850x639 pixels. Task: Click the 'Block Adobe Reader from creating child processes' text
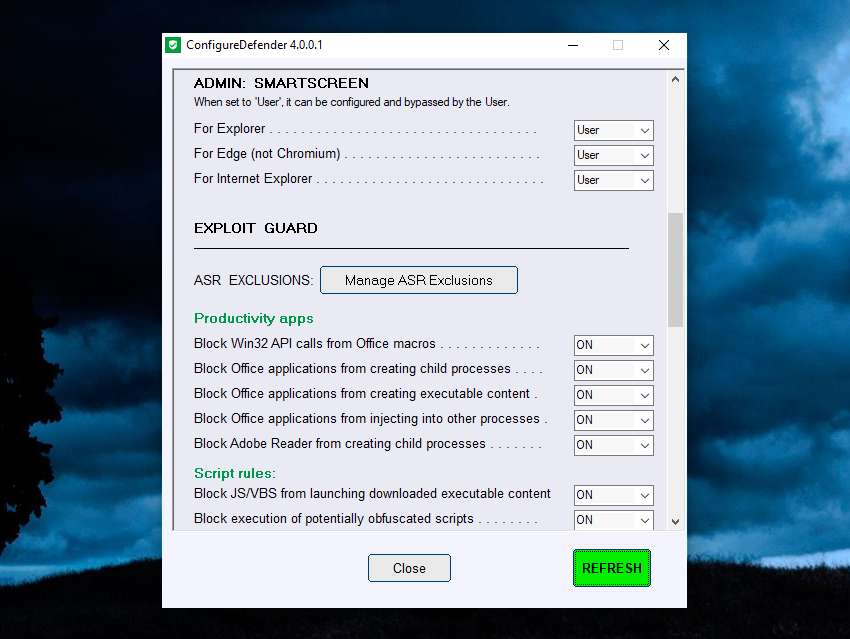[340, 443]
